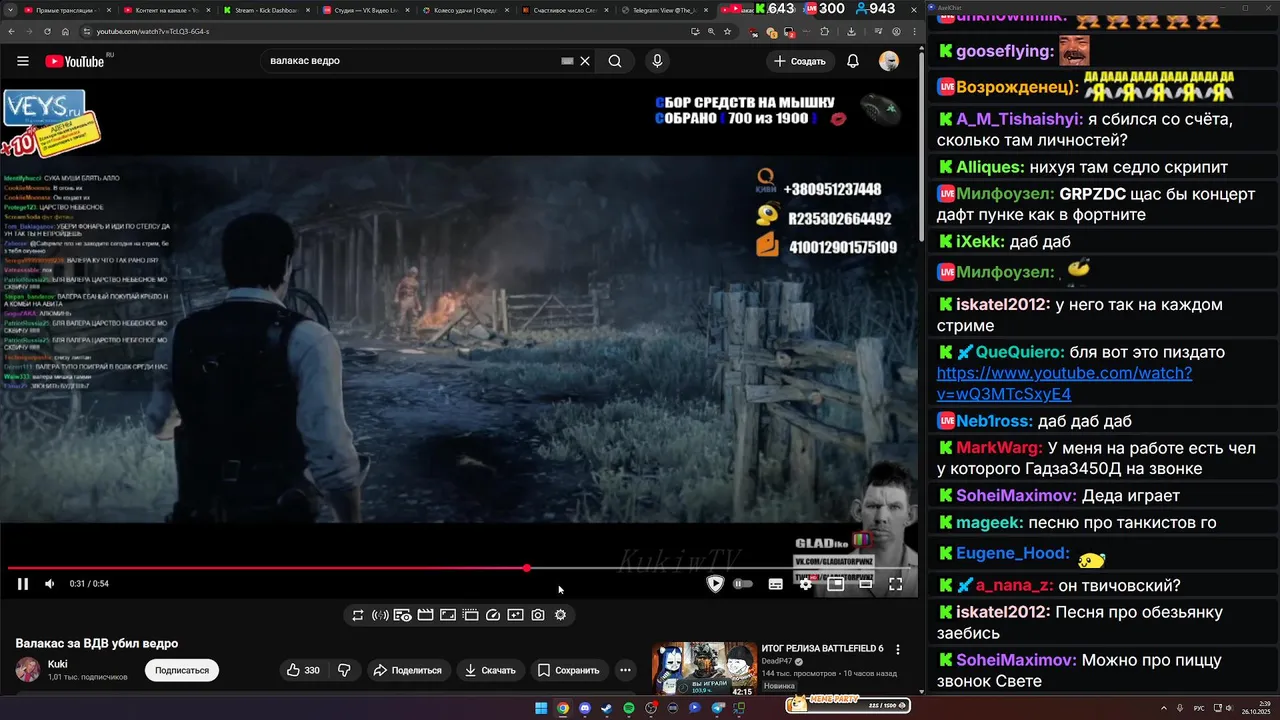Screen dimensions: 1280x720
Task: Click the shield play icon in the player
Action: click(x=715, y=584)
